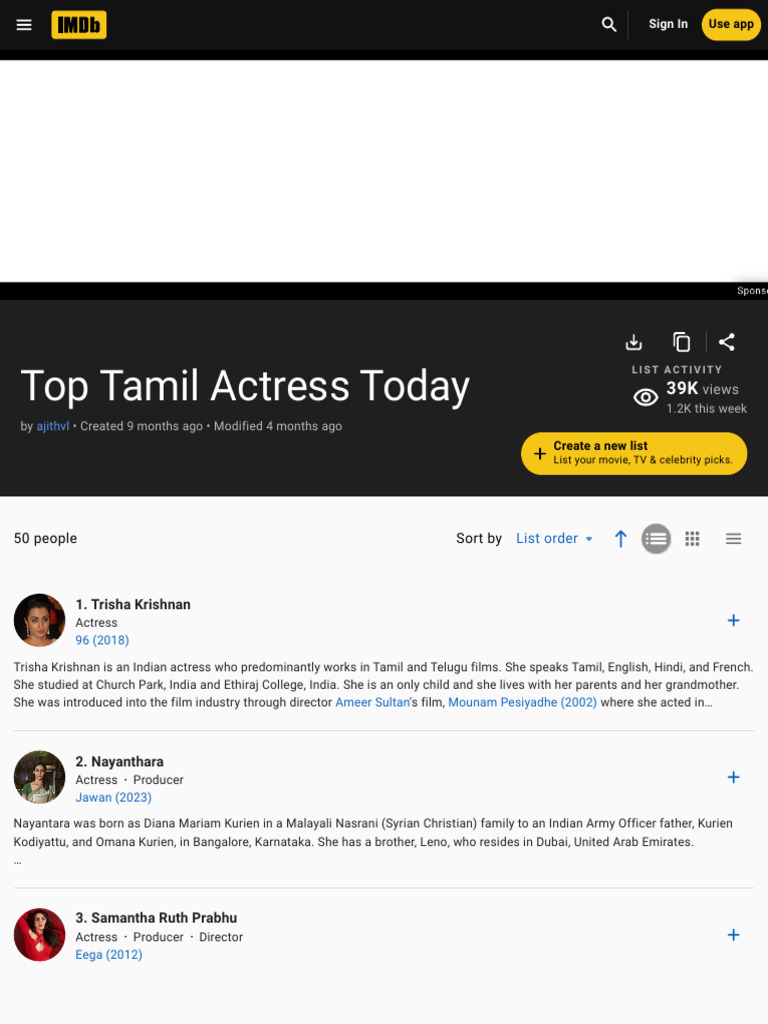
Task: Click the IMDb logo
Action: 79,25
